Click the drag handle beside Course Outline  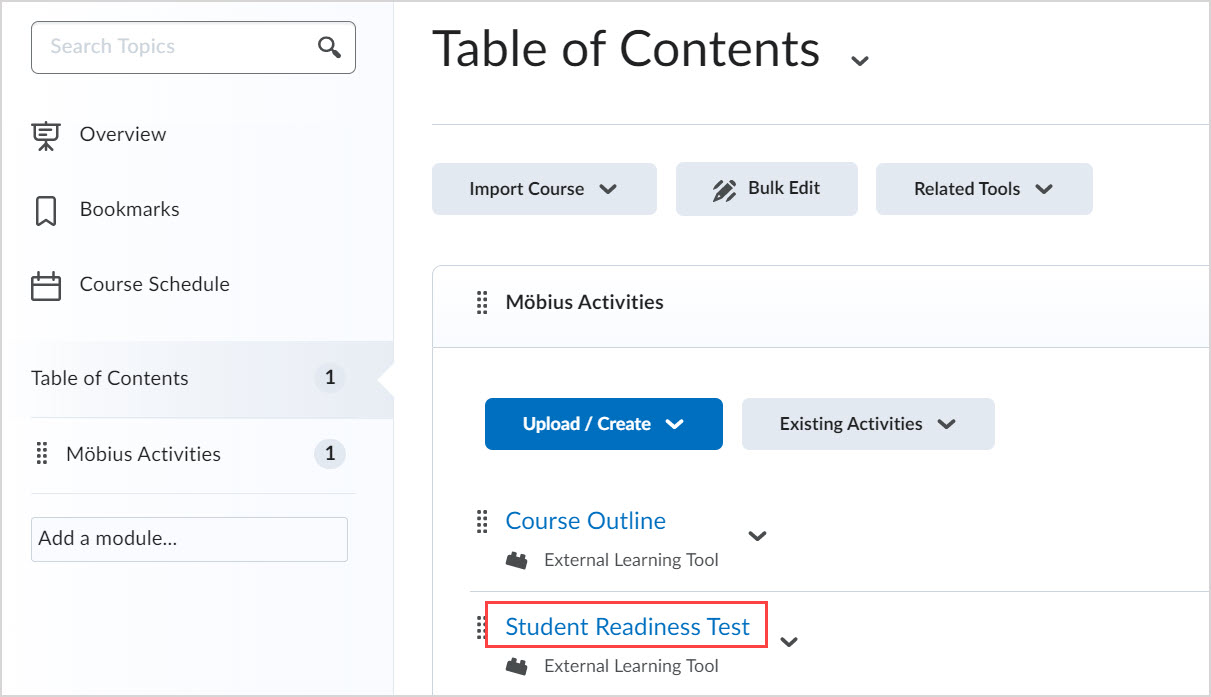(482, 521)
